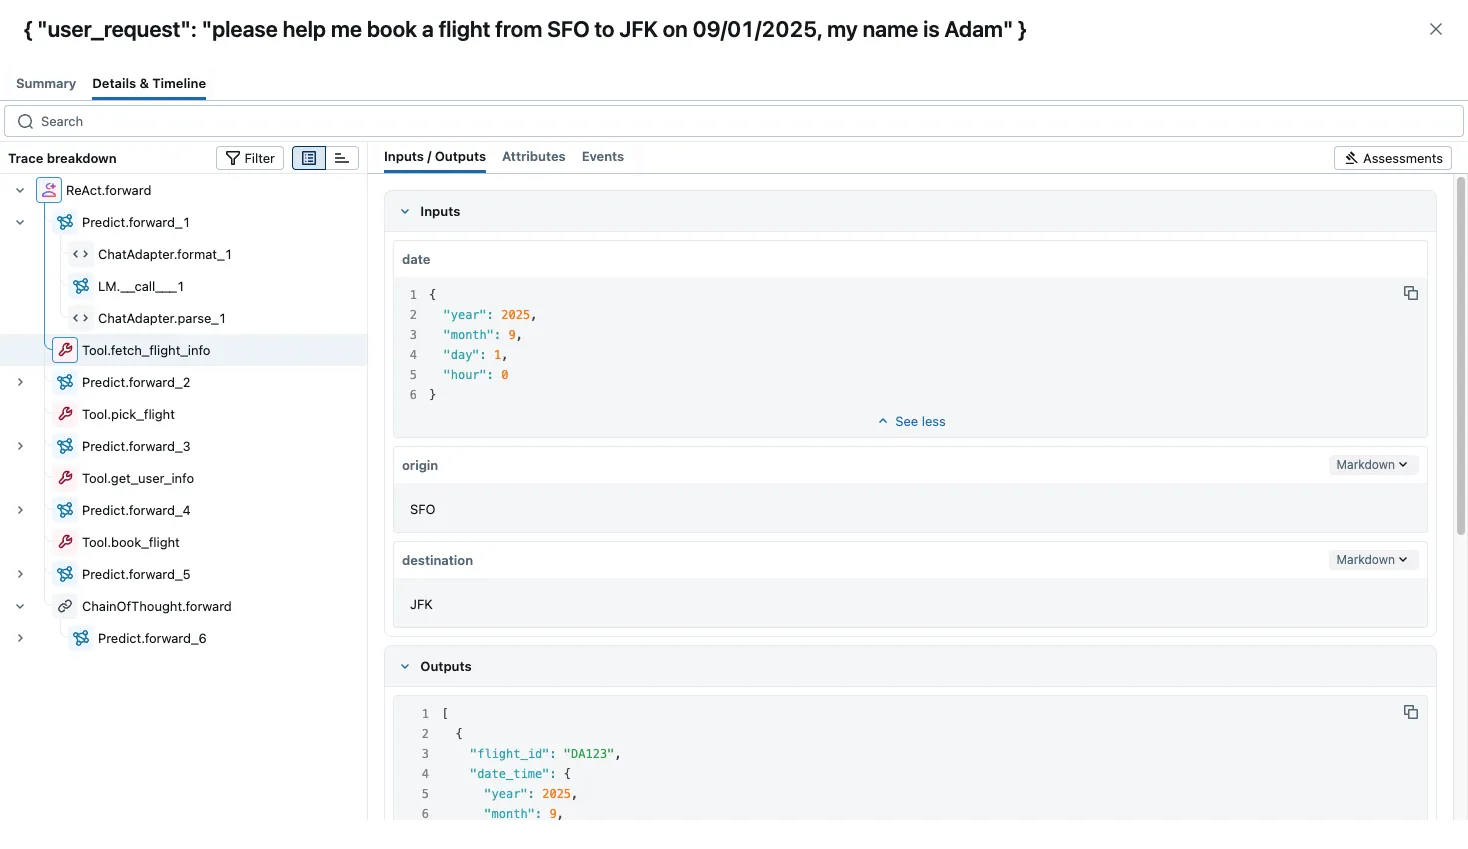The height and width of the screenshot is (849, 1468).
Task: Expand the Predict.forward_2 node
Action: (20, 382)
